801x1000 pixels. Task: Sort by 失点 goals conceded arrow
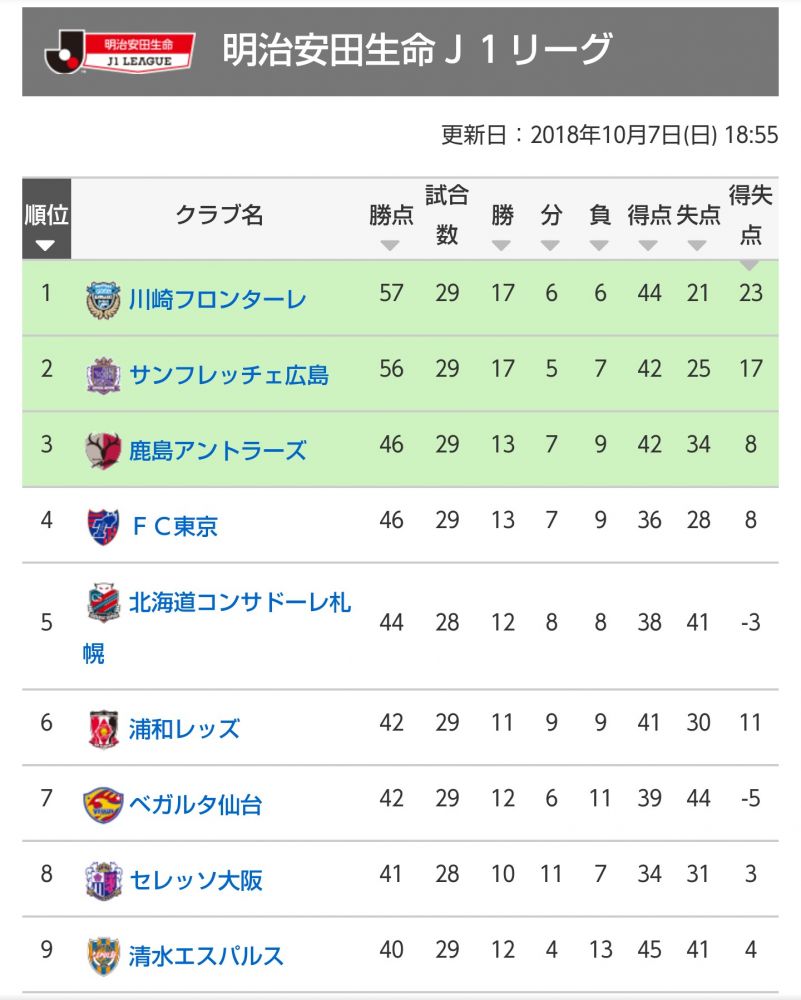[x=698, y=245]
